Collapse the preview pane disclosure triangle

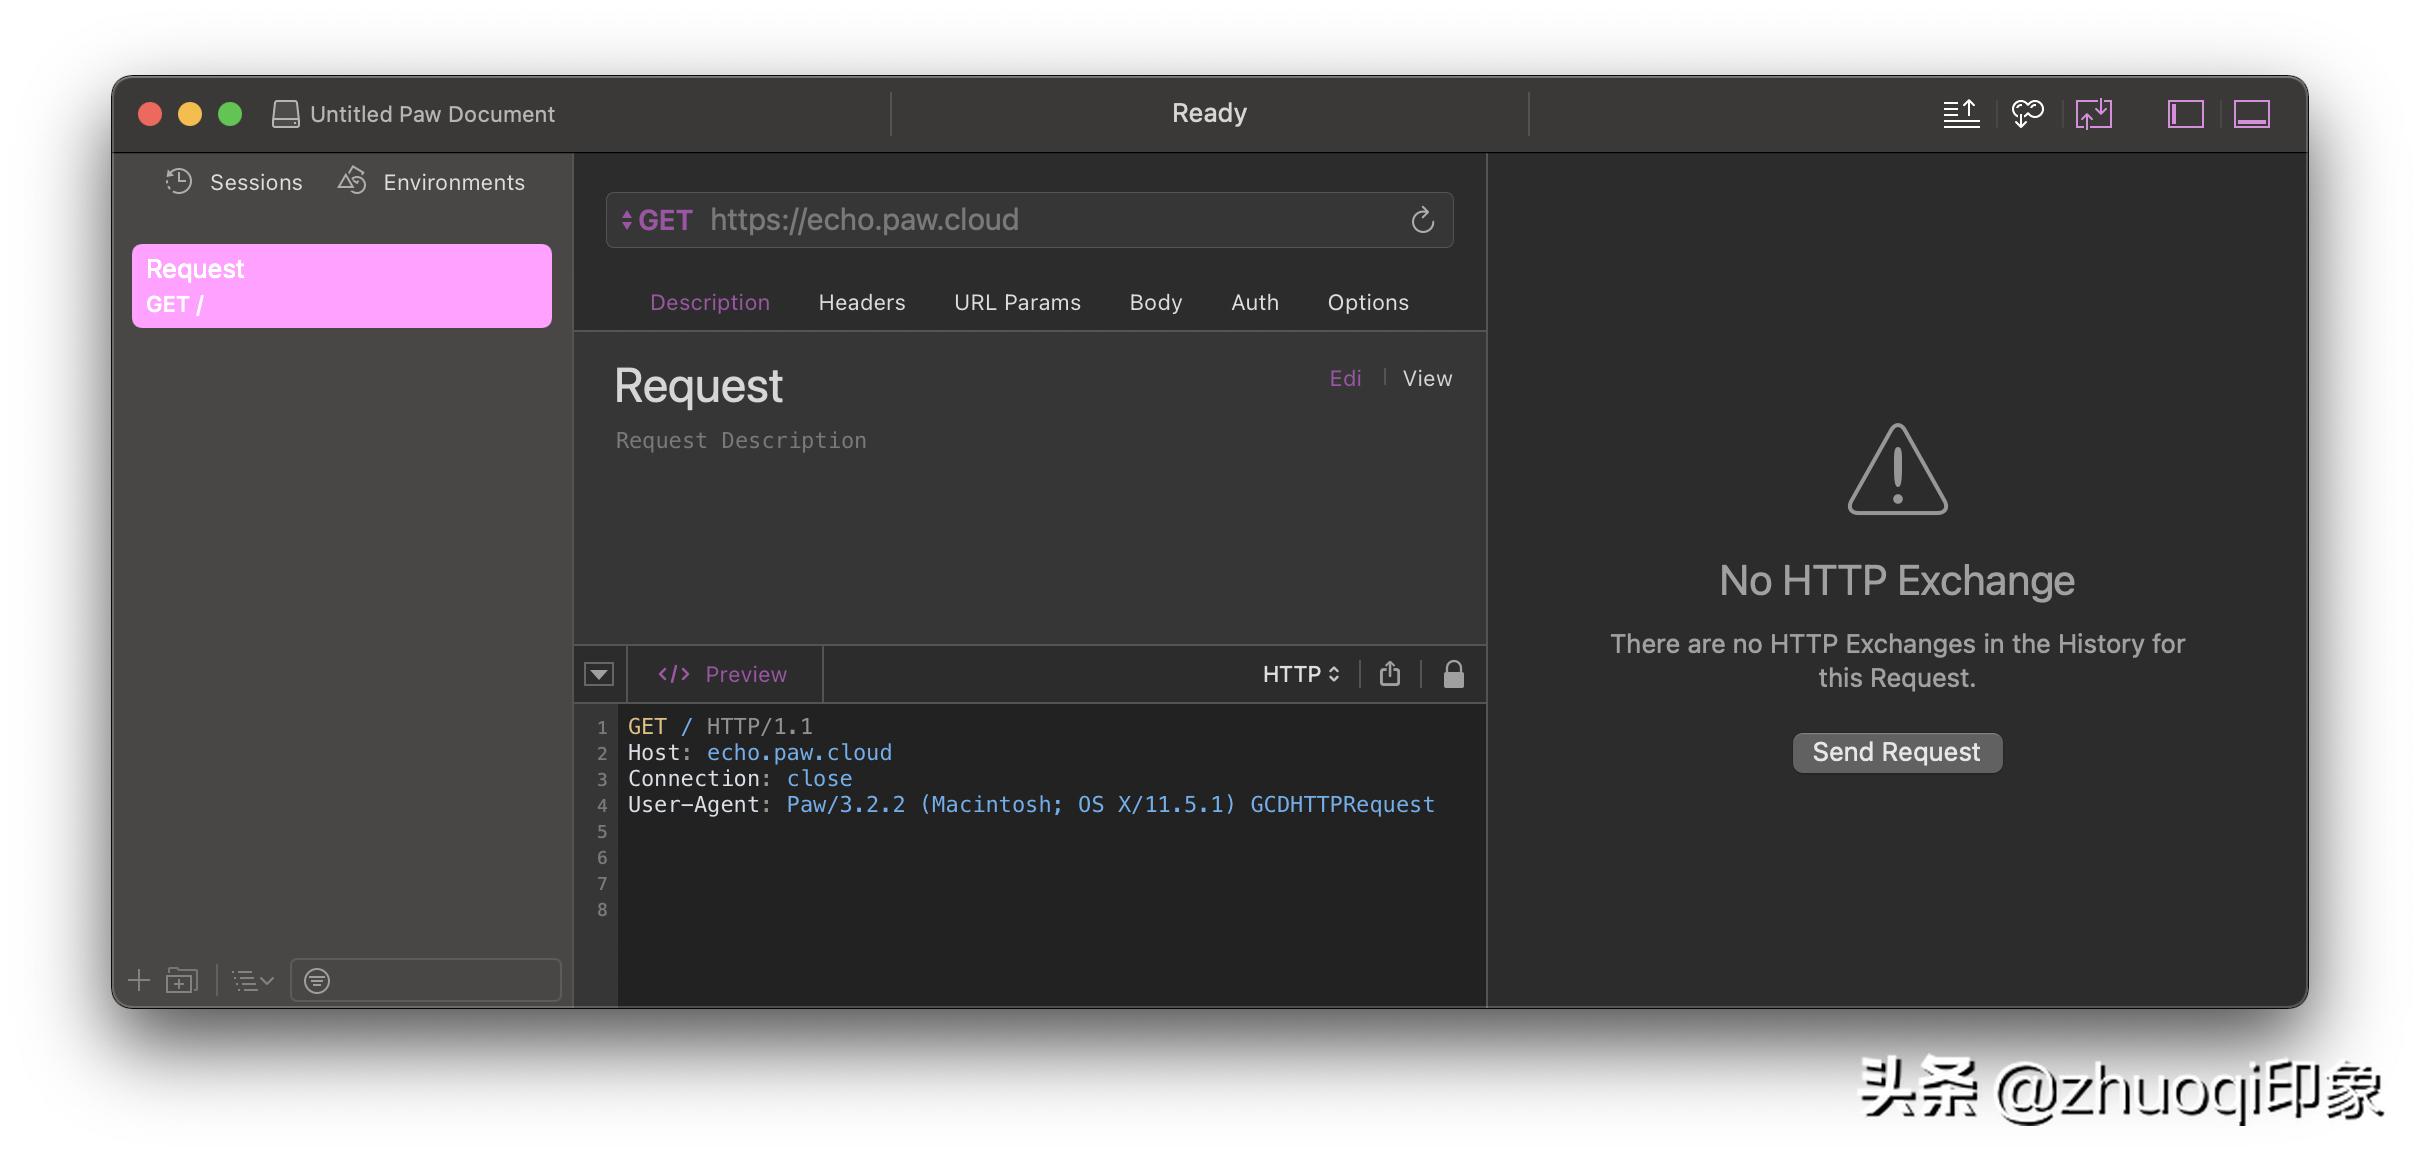[599, 675]
